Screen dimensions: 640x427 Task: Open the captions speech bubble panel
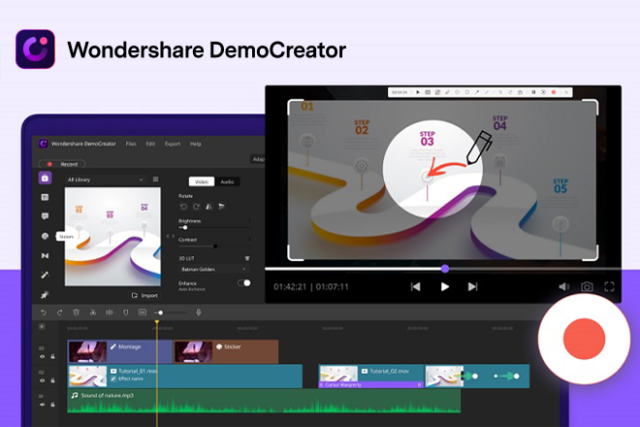coord(45,216)
